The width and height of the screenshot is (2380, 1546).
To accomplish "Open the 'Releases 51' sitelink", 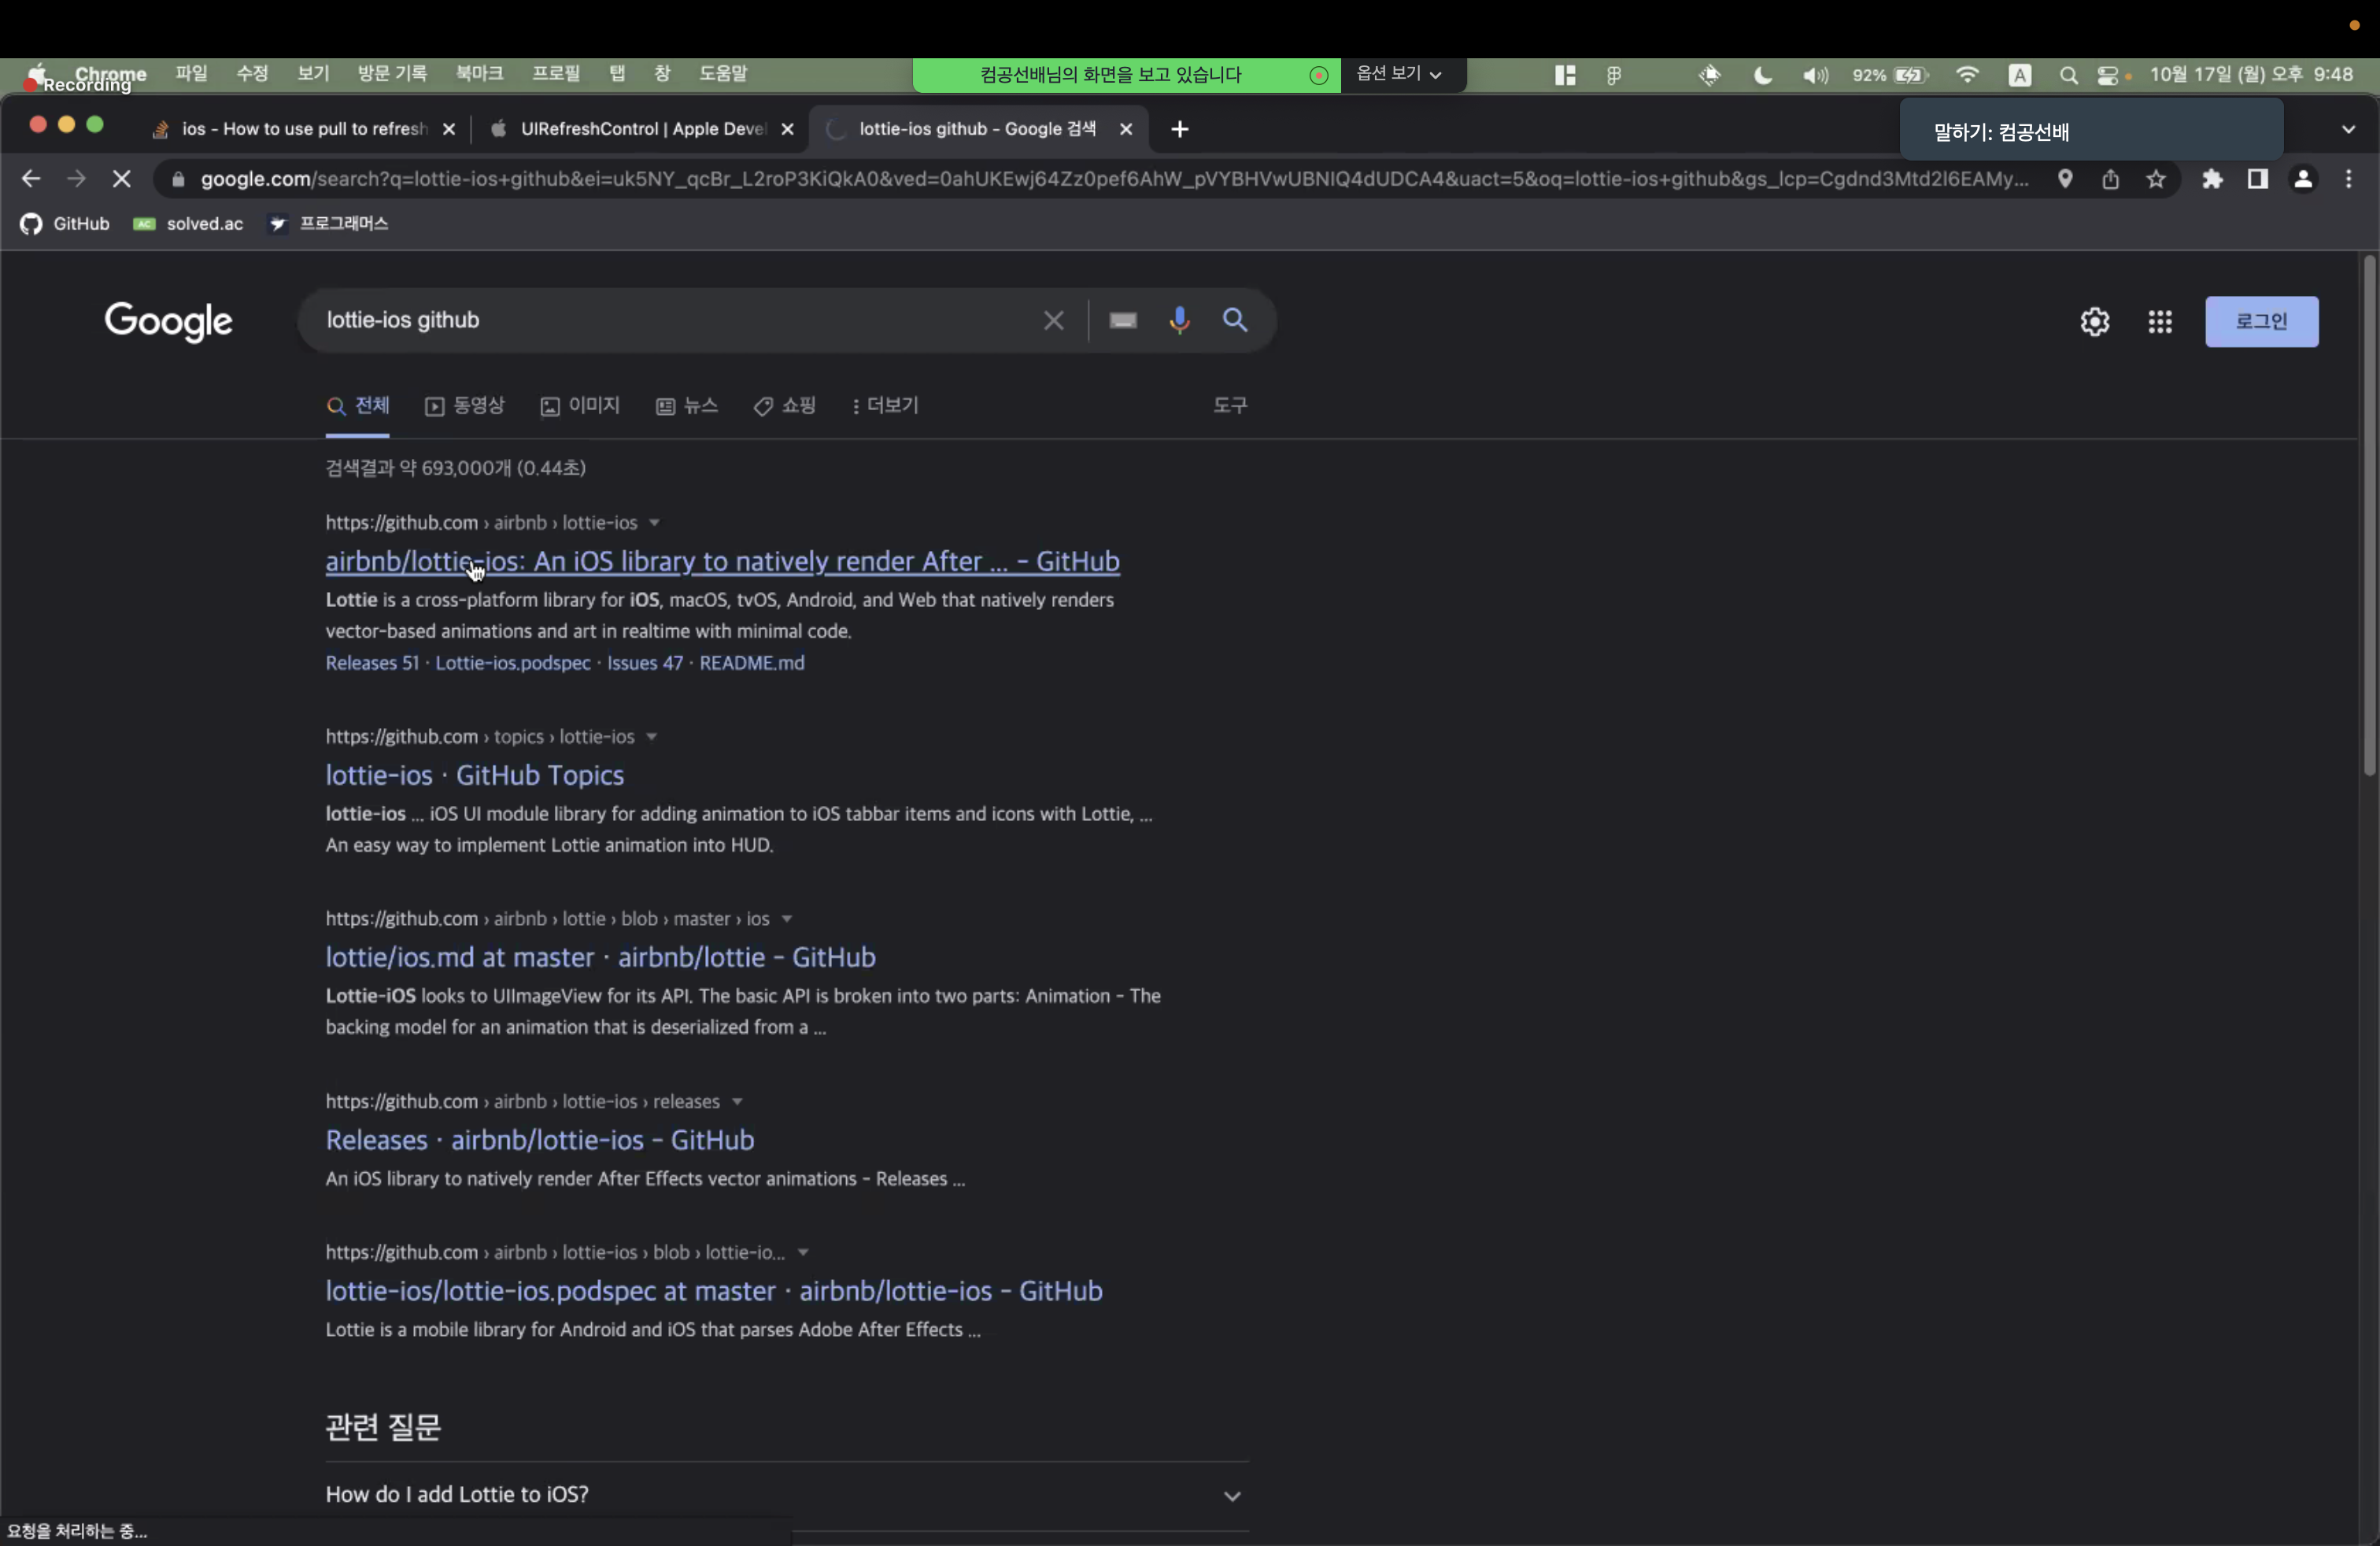I will coord(372,663).
